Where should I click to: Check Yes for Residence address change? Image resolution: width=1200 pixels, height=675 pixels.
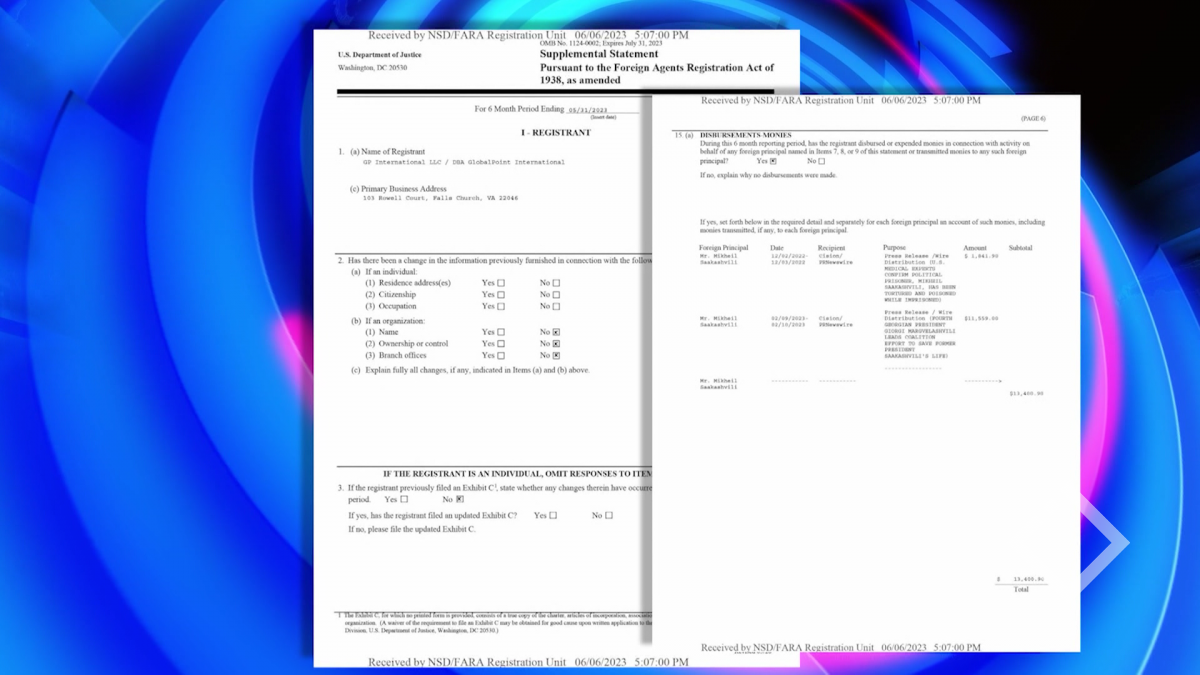point(501,283)
